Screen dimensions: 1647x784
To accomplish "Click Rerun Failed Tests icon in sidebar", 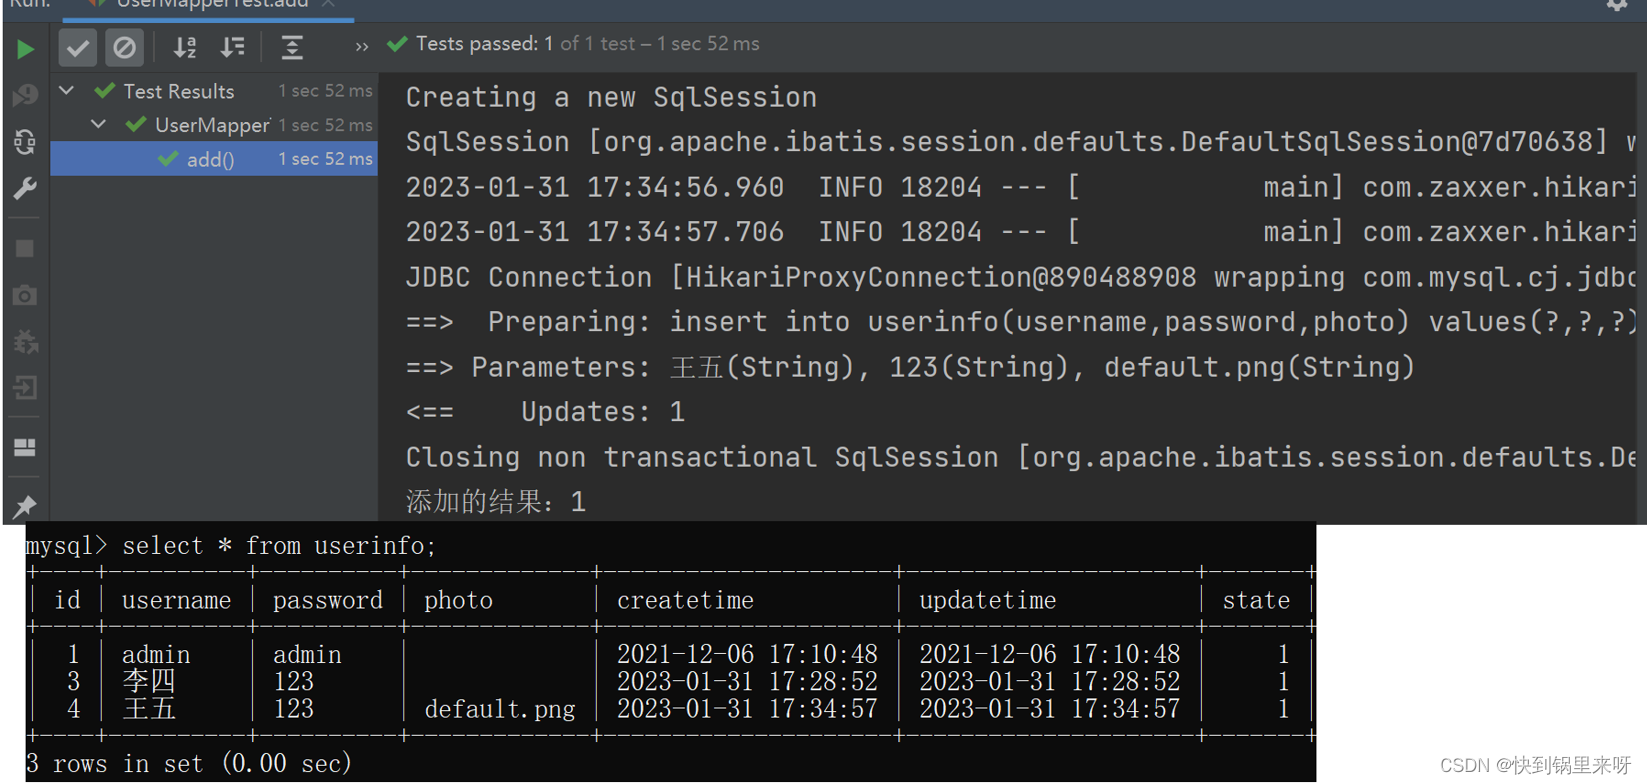I will tap(25, 95).
